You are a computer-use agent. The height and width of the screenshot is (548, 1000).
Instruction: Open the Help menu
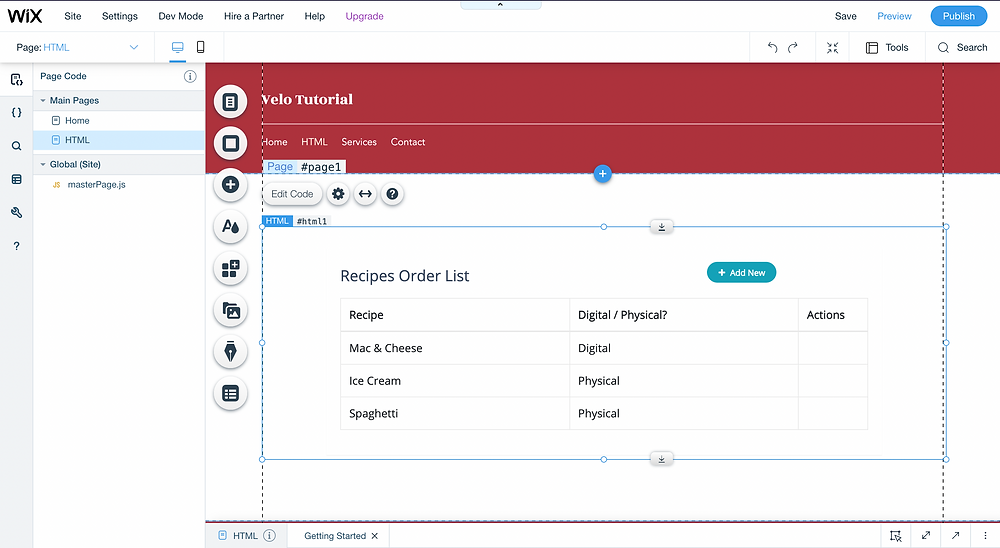(x=314, y=16)
